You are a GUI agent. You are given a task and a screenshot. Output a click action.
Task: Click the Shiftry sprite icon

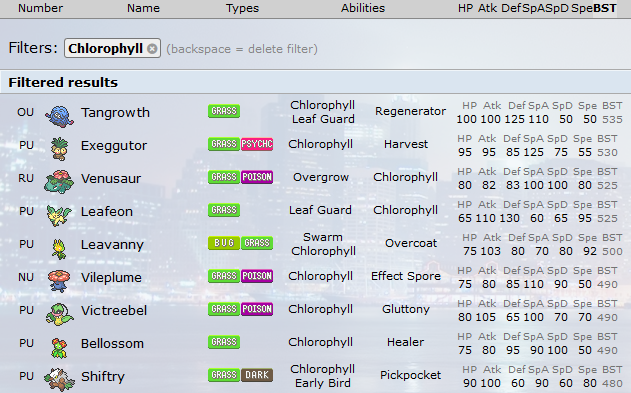click(x=59, y=380)
